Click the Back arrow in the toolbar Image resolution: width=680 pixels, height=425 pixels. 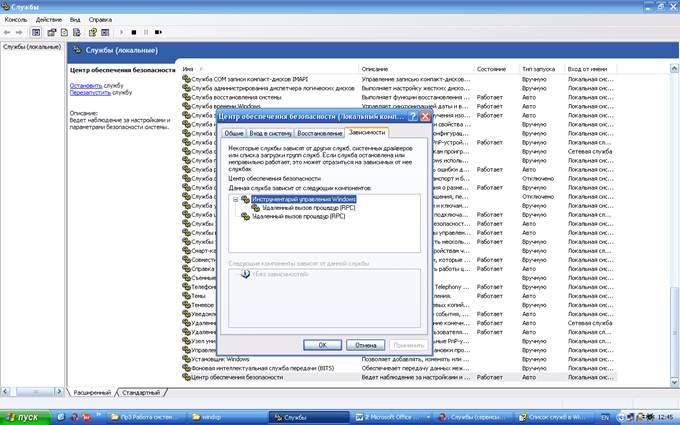7,33
